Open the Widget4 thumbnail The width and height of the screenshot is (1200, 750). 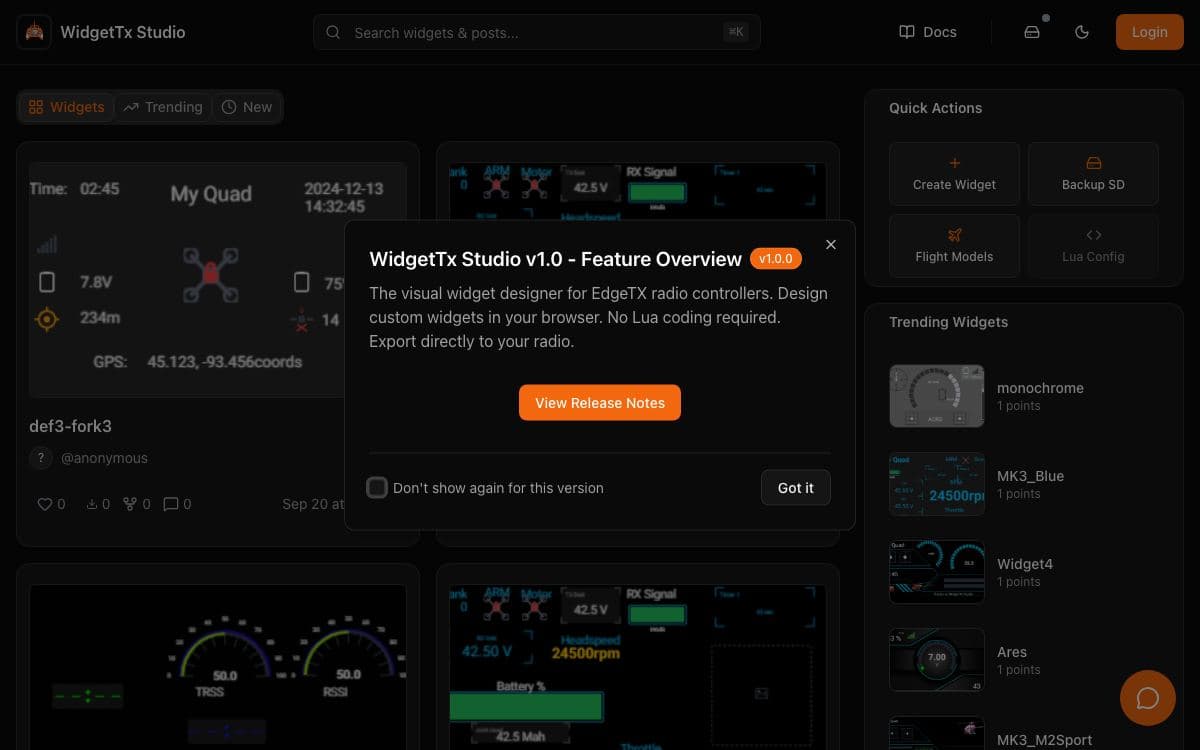pos(937,572)
